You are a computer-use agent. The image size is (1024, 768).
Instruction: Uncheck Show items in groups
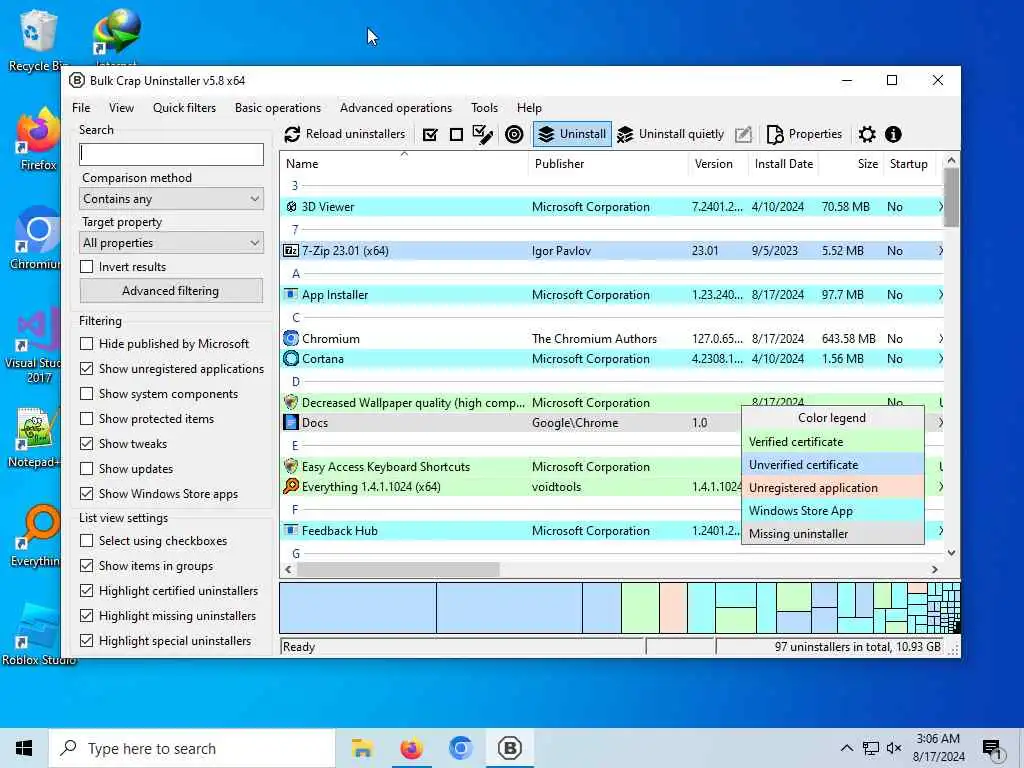pos(86,566)
